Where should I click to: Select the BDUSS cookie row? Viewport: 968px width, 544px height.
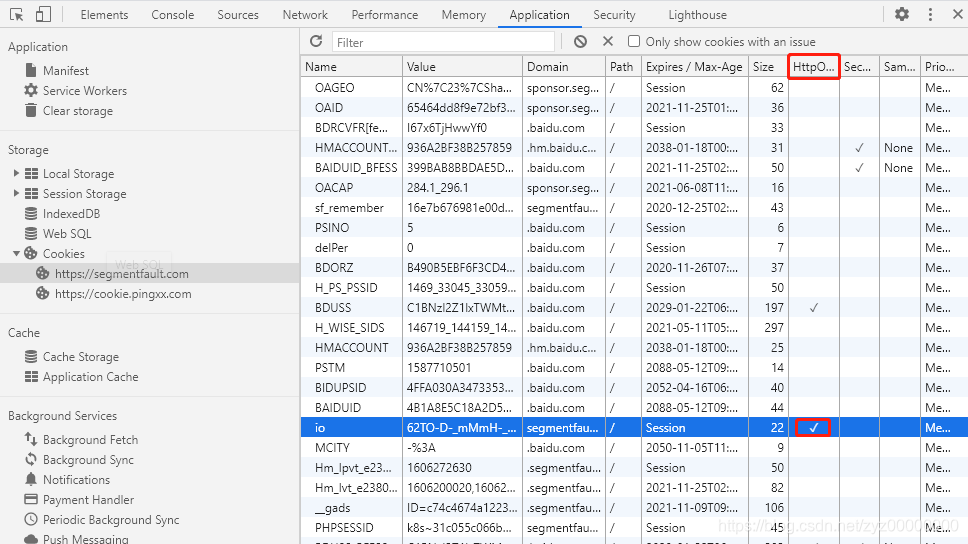point(634,308)
